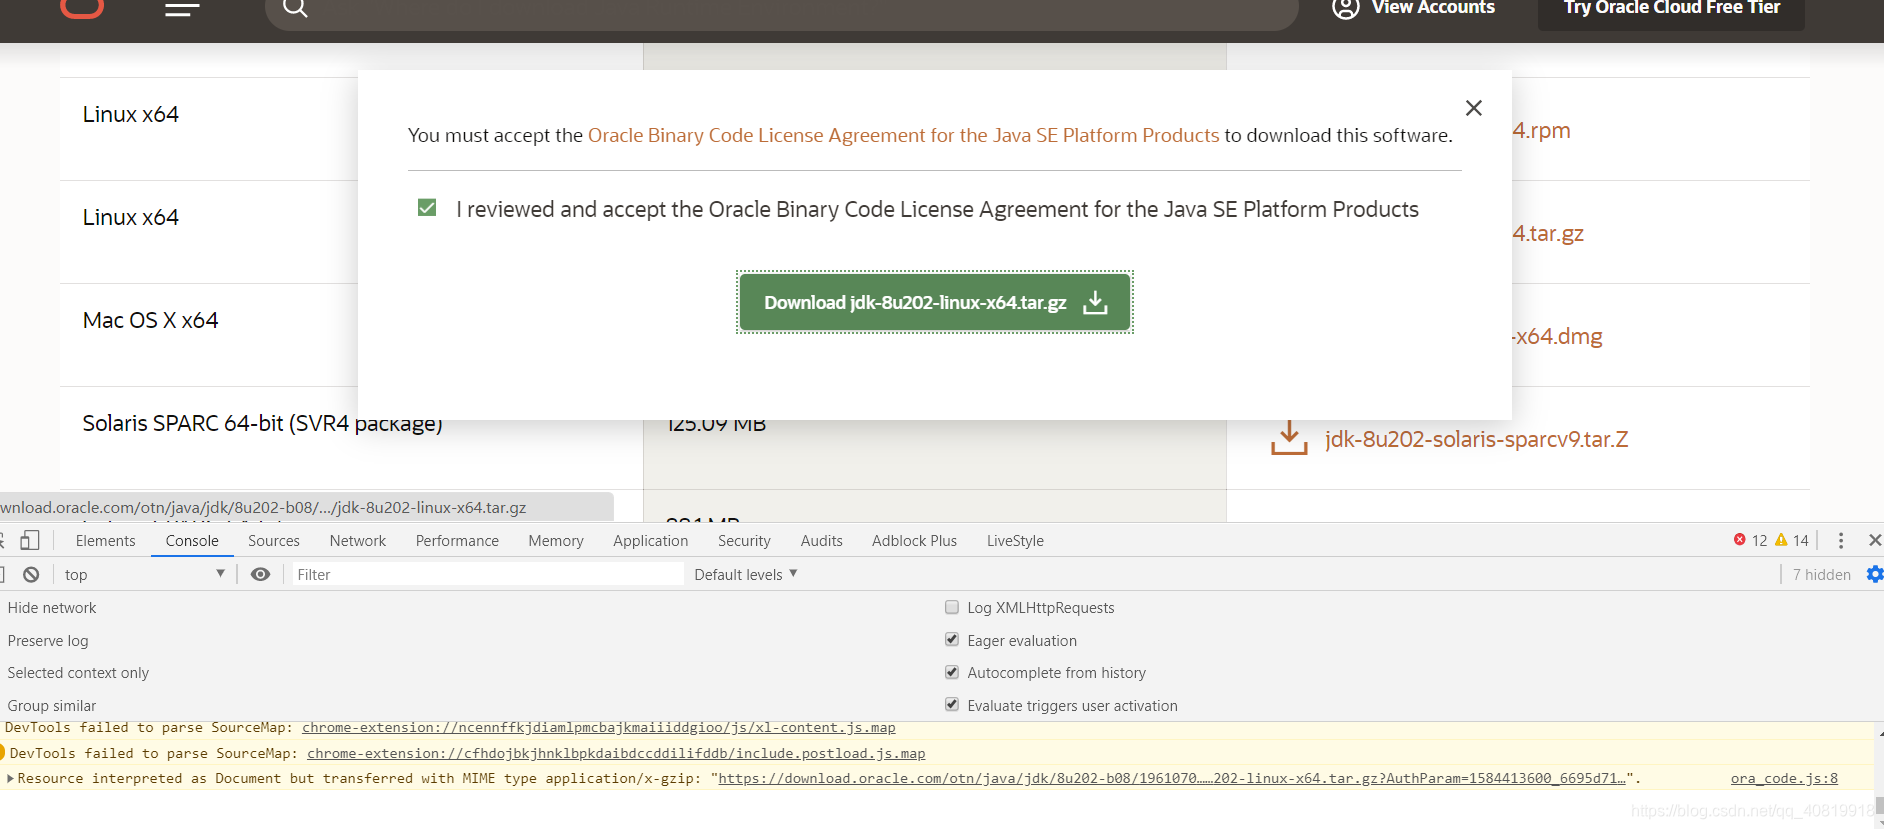The height and width of the screenshot is (829, 1884).
Task: Open console settings gear icon
Action: (1875, 574)
